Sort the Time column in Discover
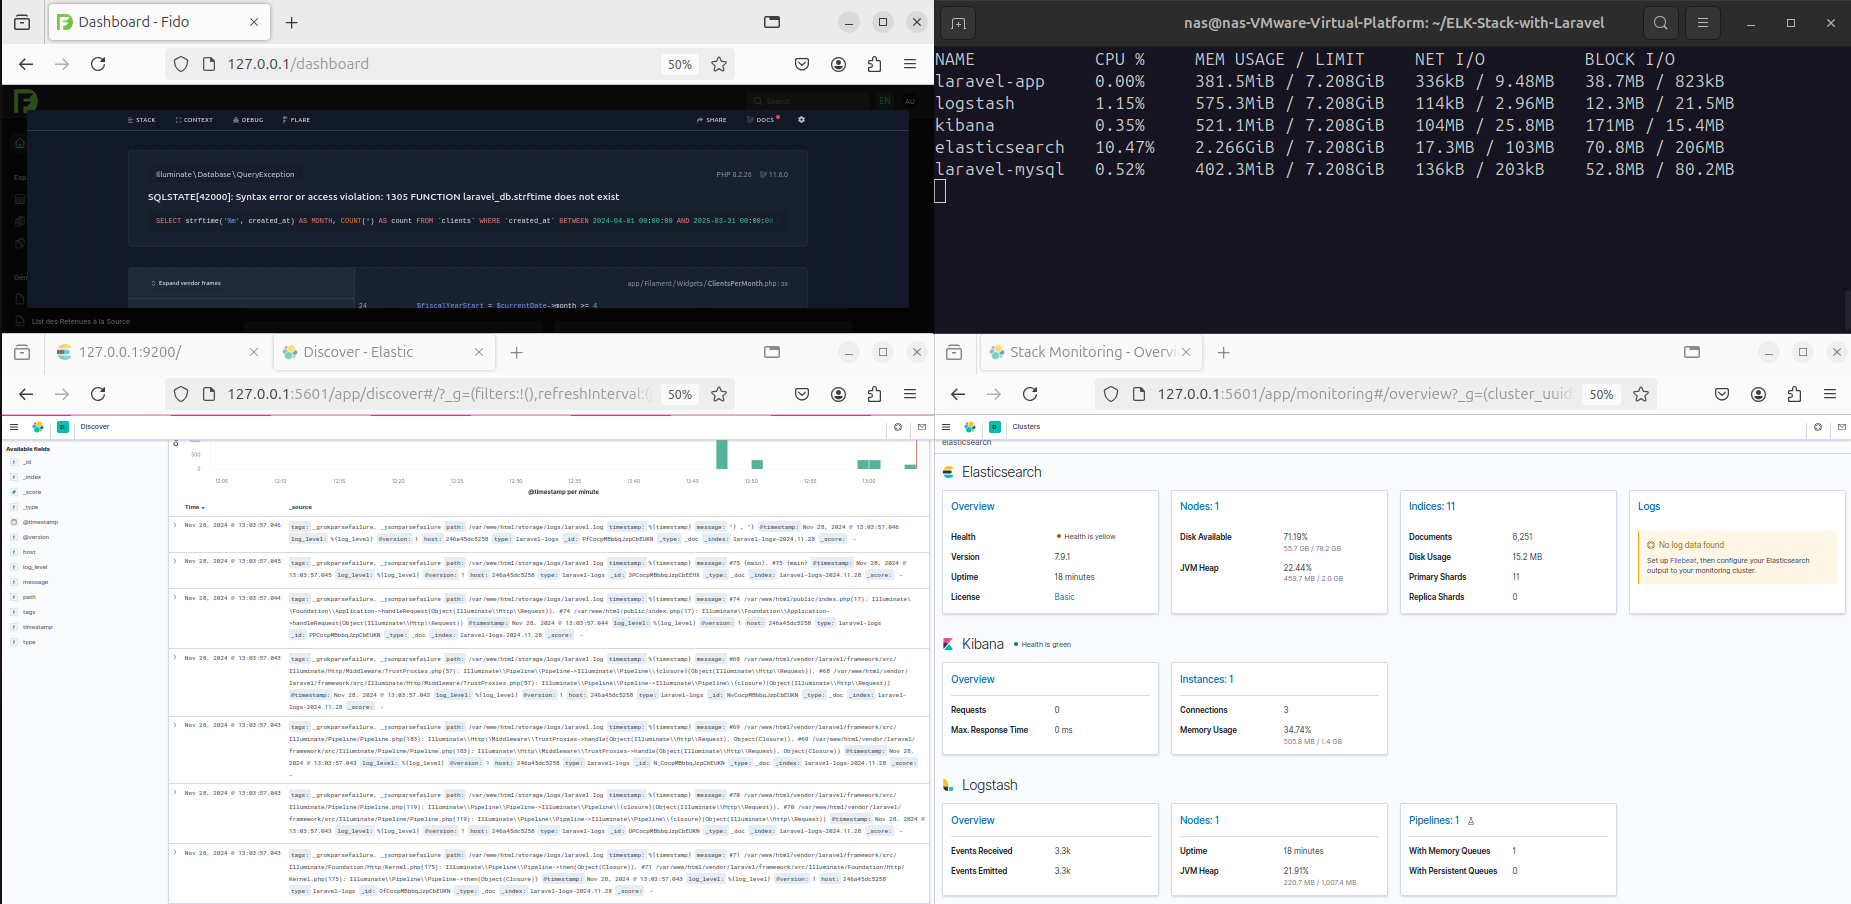The height and width of the screenshot is (904, 1851). (194, 507)
